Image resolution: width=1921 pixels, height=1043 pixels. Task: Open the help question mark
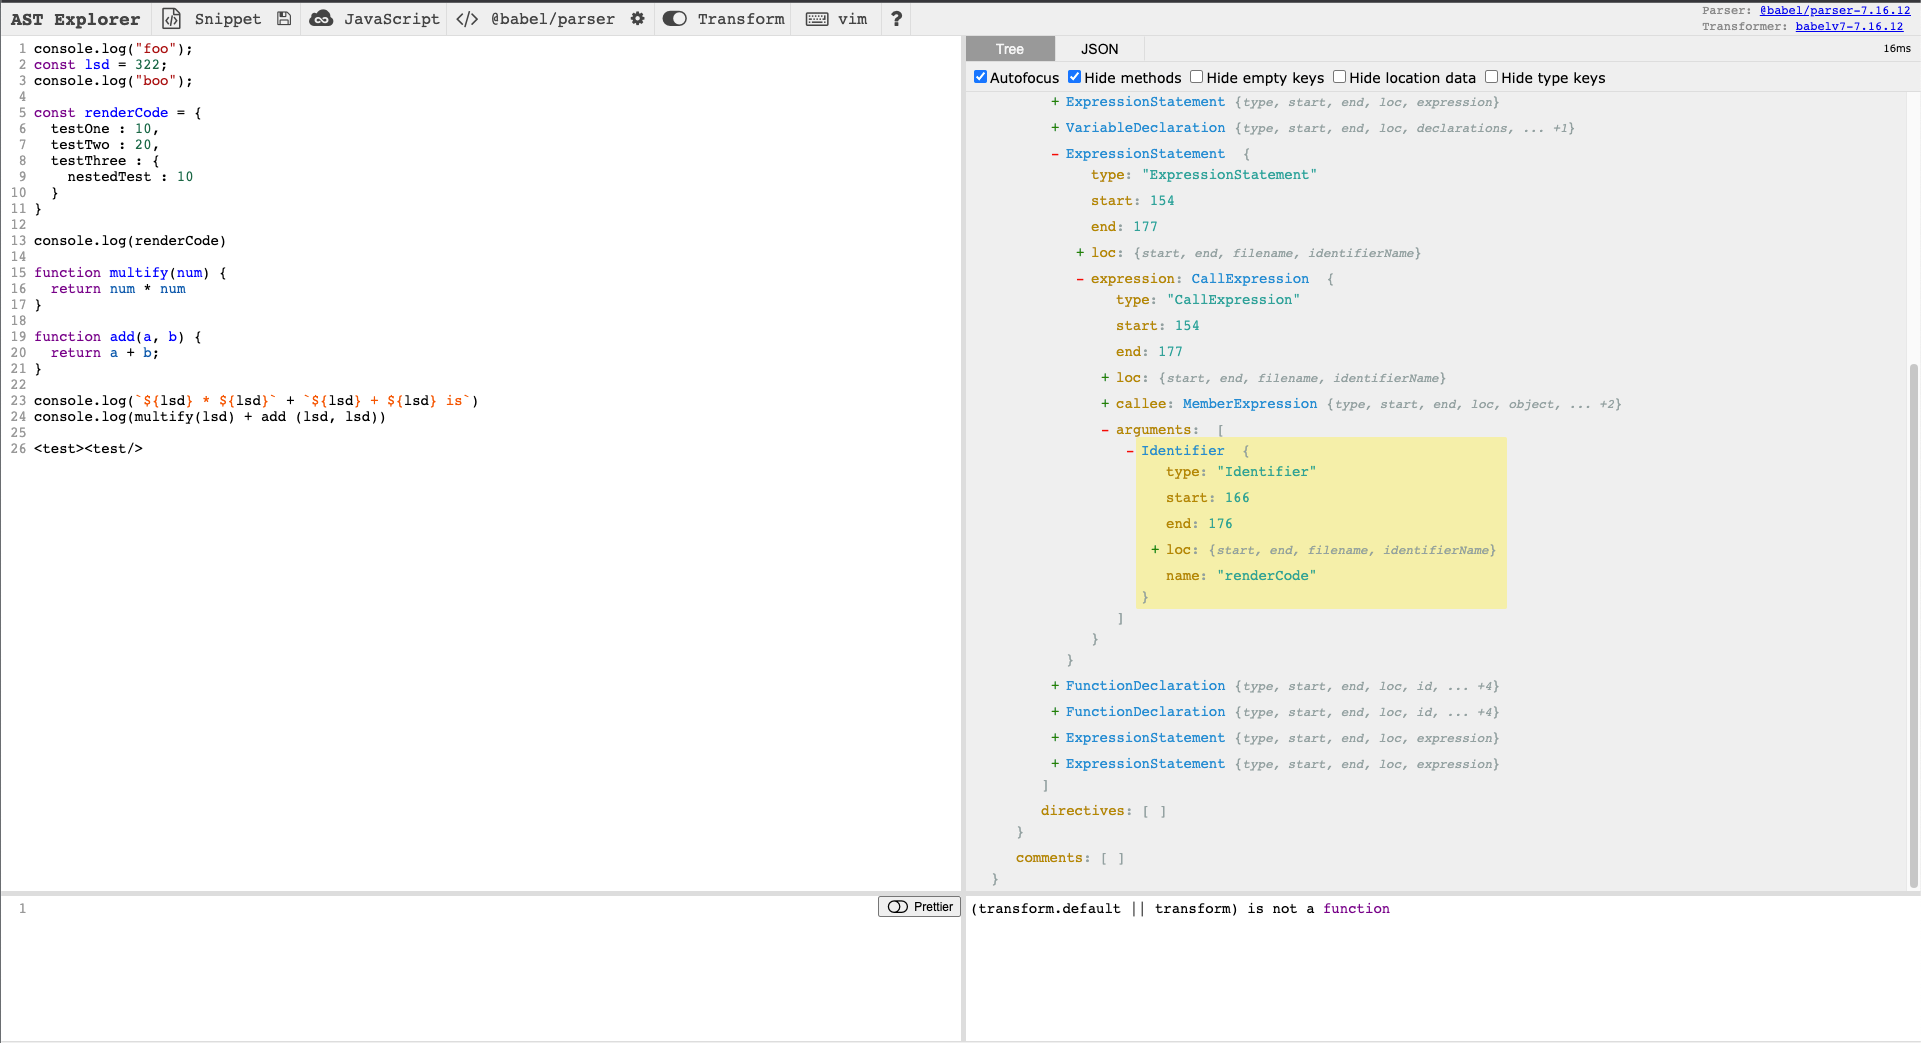(895, 18)
